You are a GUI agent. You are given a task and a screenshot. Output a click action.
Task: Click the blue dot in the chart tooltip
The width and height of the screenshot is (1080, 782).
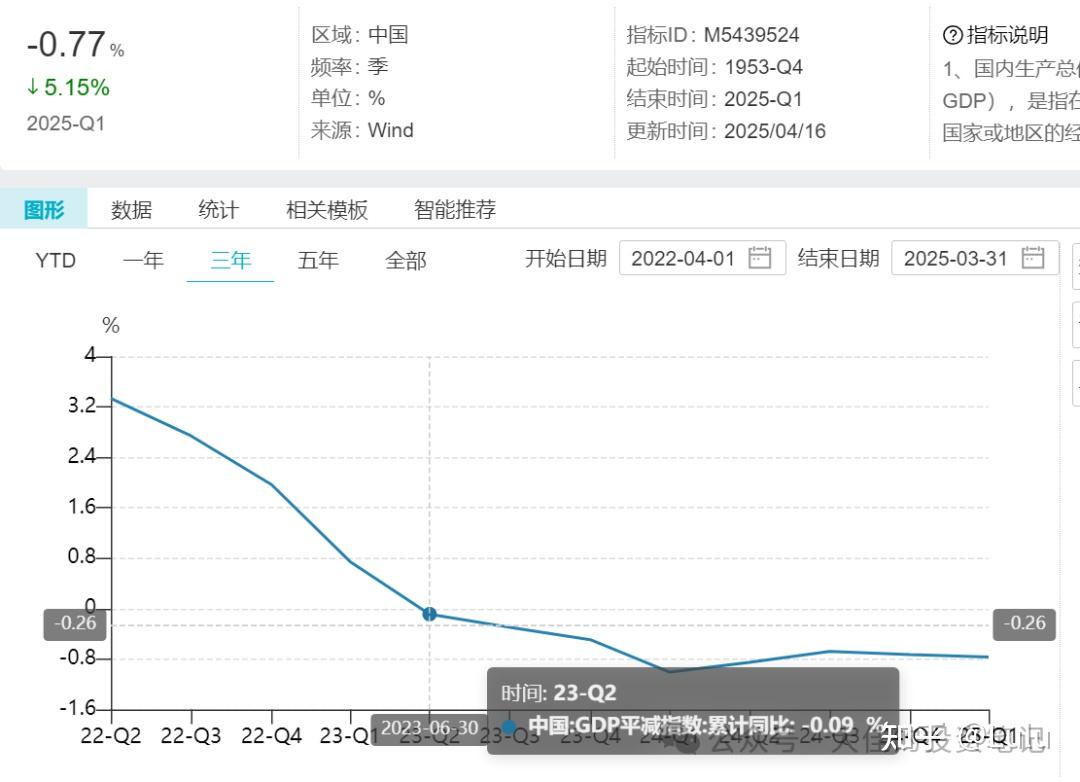(x=509, y=725)
